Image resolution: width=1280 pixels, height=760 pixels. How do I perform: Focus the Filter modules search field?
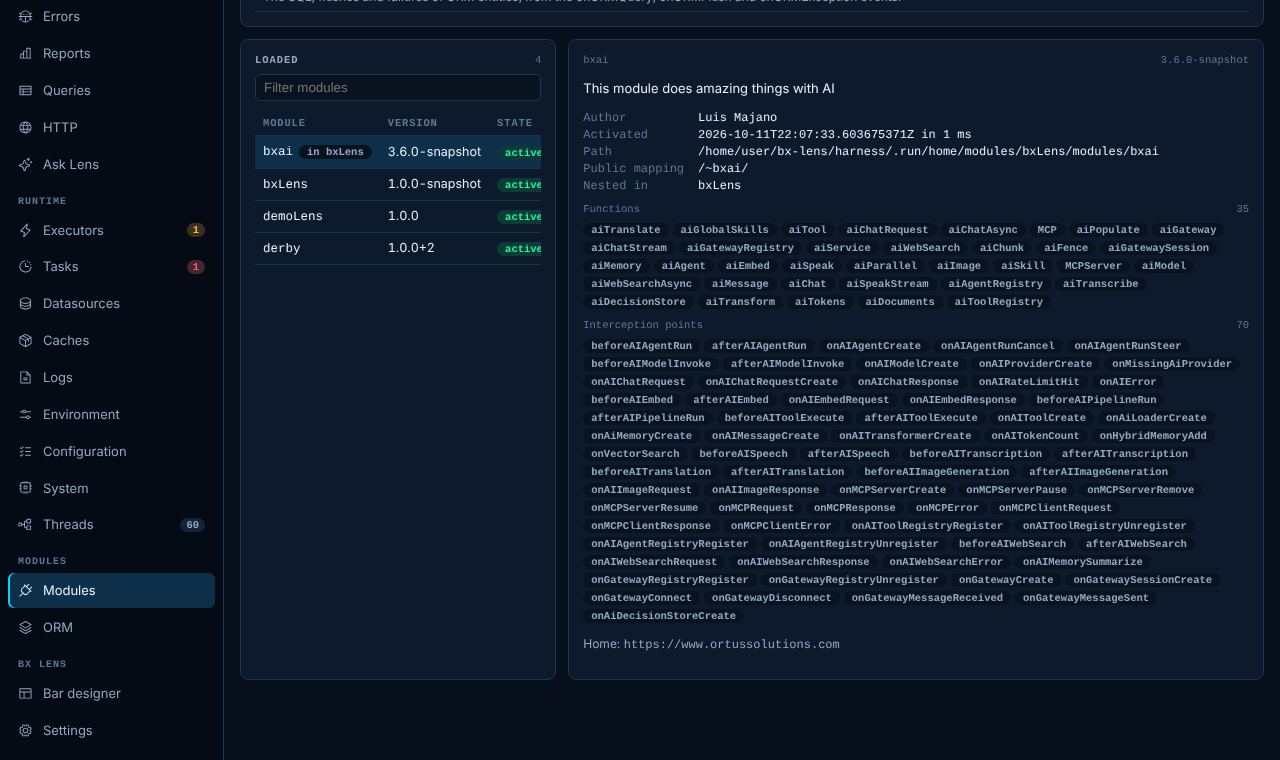[398, 88]
